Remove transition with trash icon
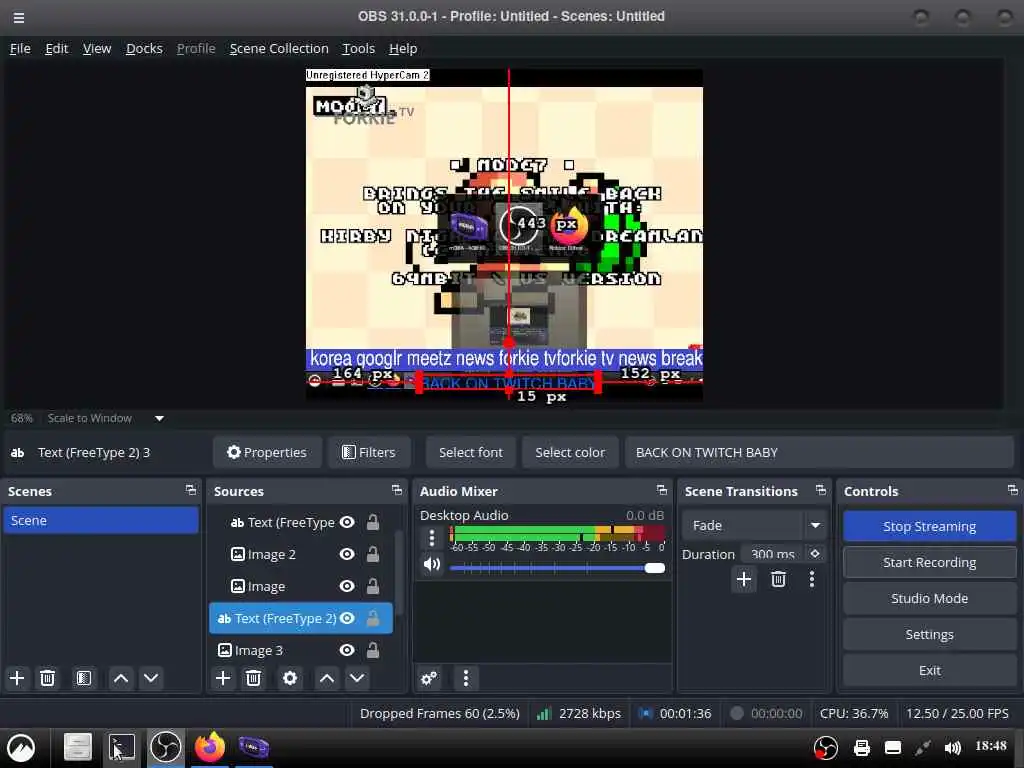1024x768 pixels. point(778,579)
